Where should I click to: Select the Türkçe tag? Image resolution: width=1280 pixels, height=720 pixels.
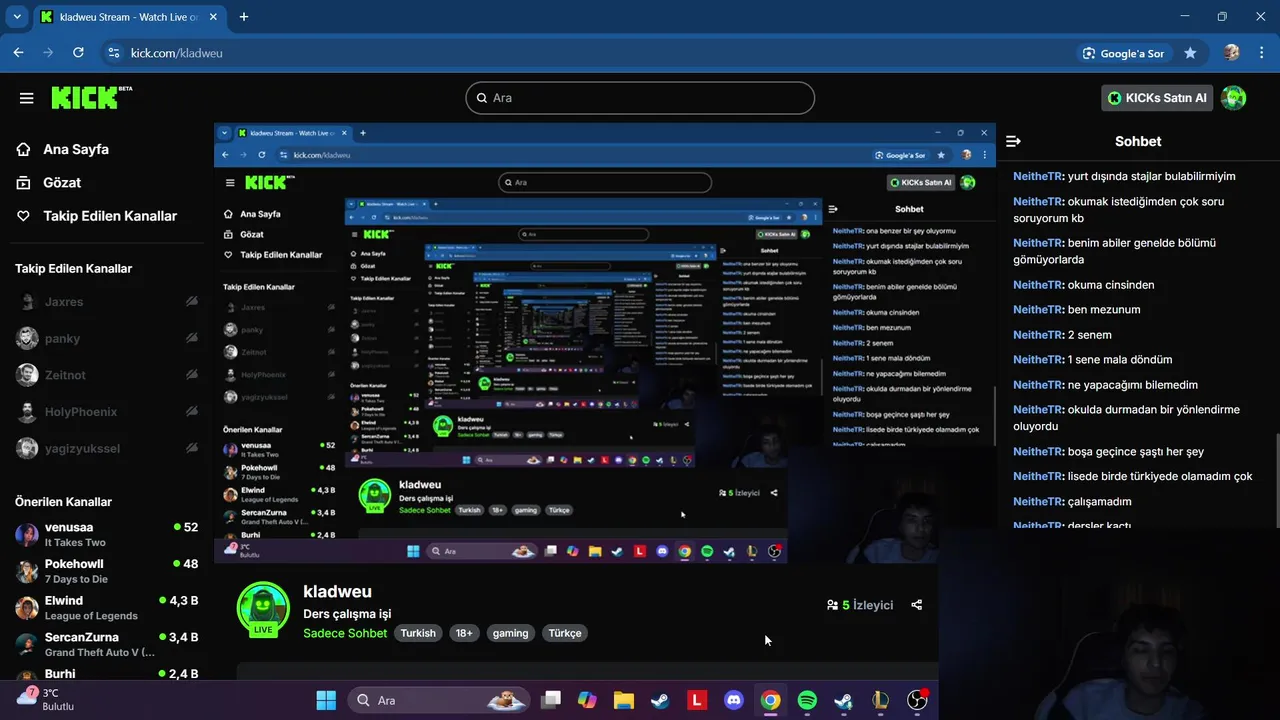coord(565,633)
